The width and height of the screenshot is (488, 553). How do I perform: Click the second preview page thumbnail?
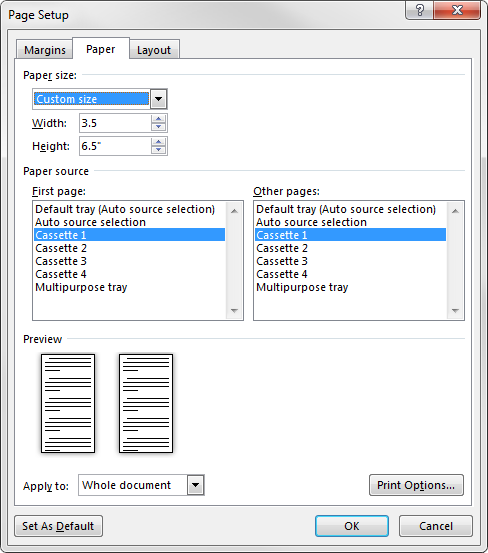point(146,403)
